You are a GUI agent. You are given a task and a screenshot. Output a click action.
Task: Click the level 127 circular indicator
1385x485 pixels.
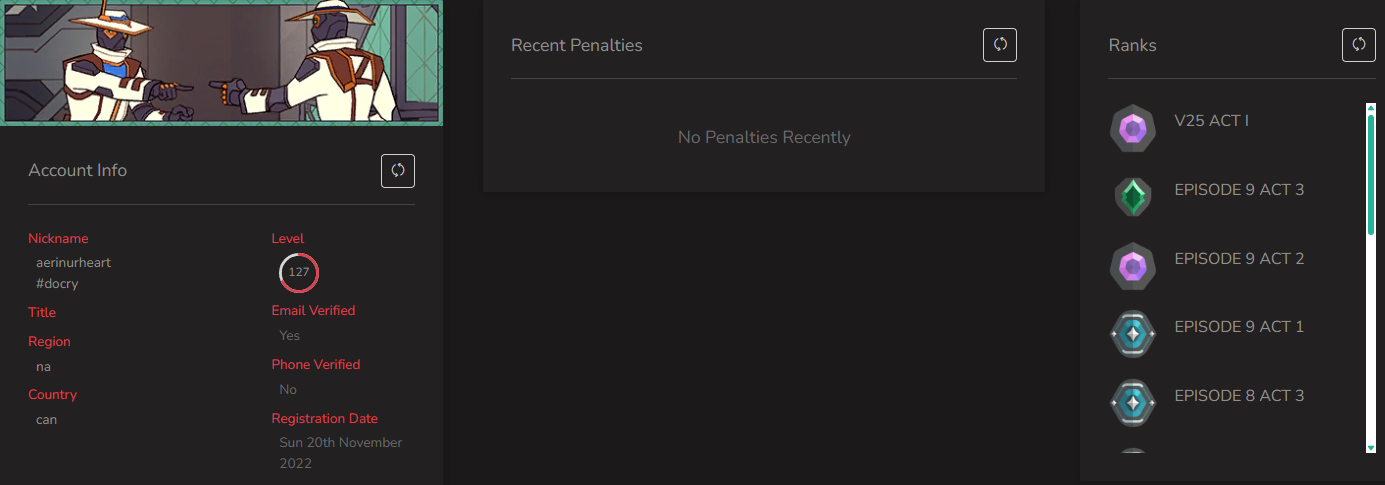pyautogui.click(x=298, y=272)
